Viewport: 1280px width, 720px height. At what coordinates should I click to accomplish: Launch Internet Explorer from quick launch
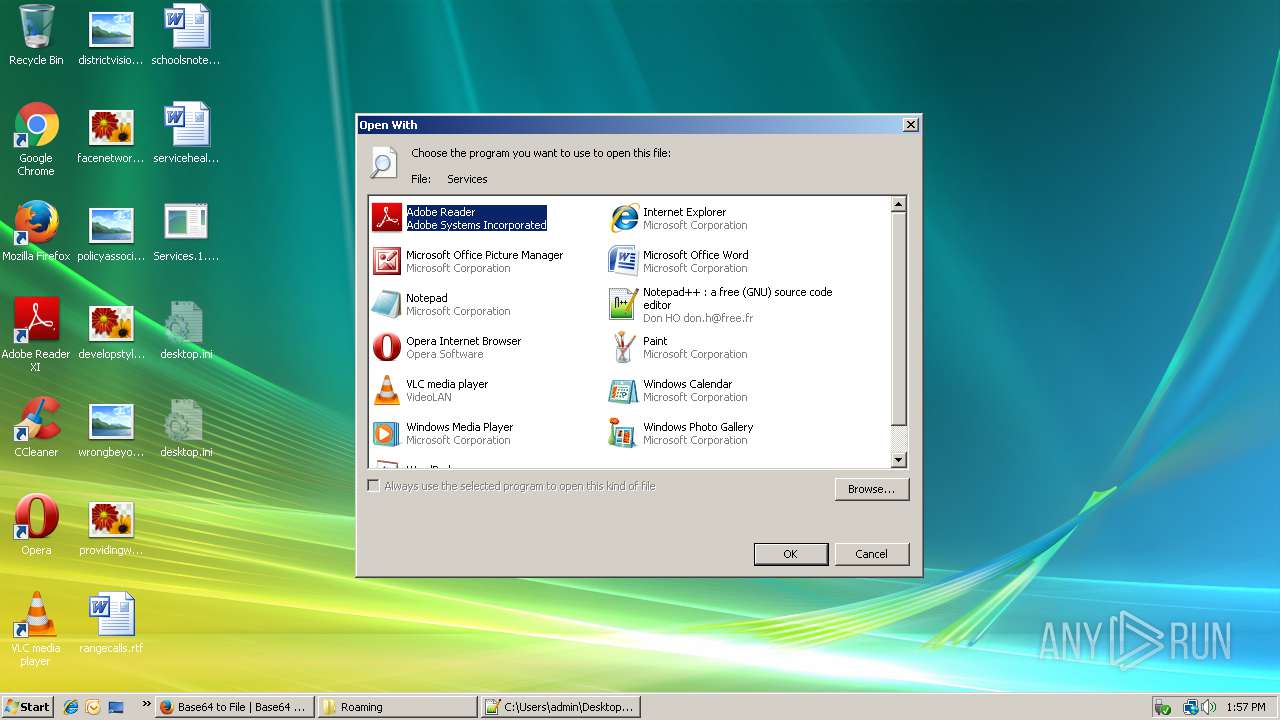tap(71, 707)
